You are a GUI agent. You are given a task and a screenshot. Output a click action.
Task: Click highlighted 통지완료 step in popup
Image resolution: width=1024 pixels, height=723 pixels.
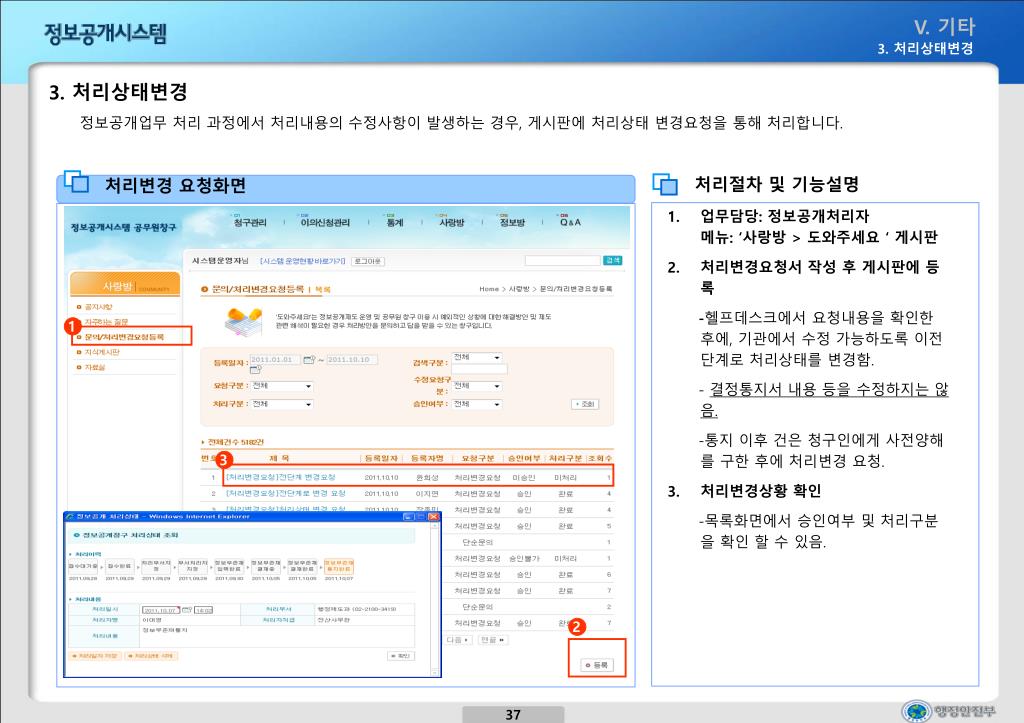[339, 566]
